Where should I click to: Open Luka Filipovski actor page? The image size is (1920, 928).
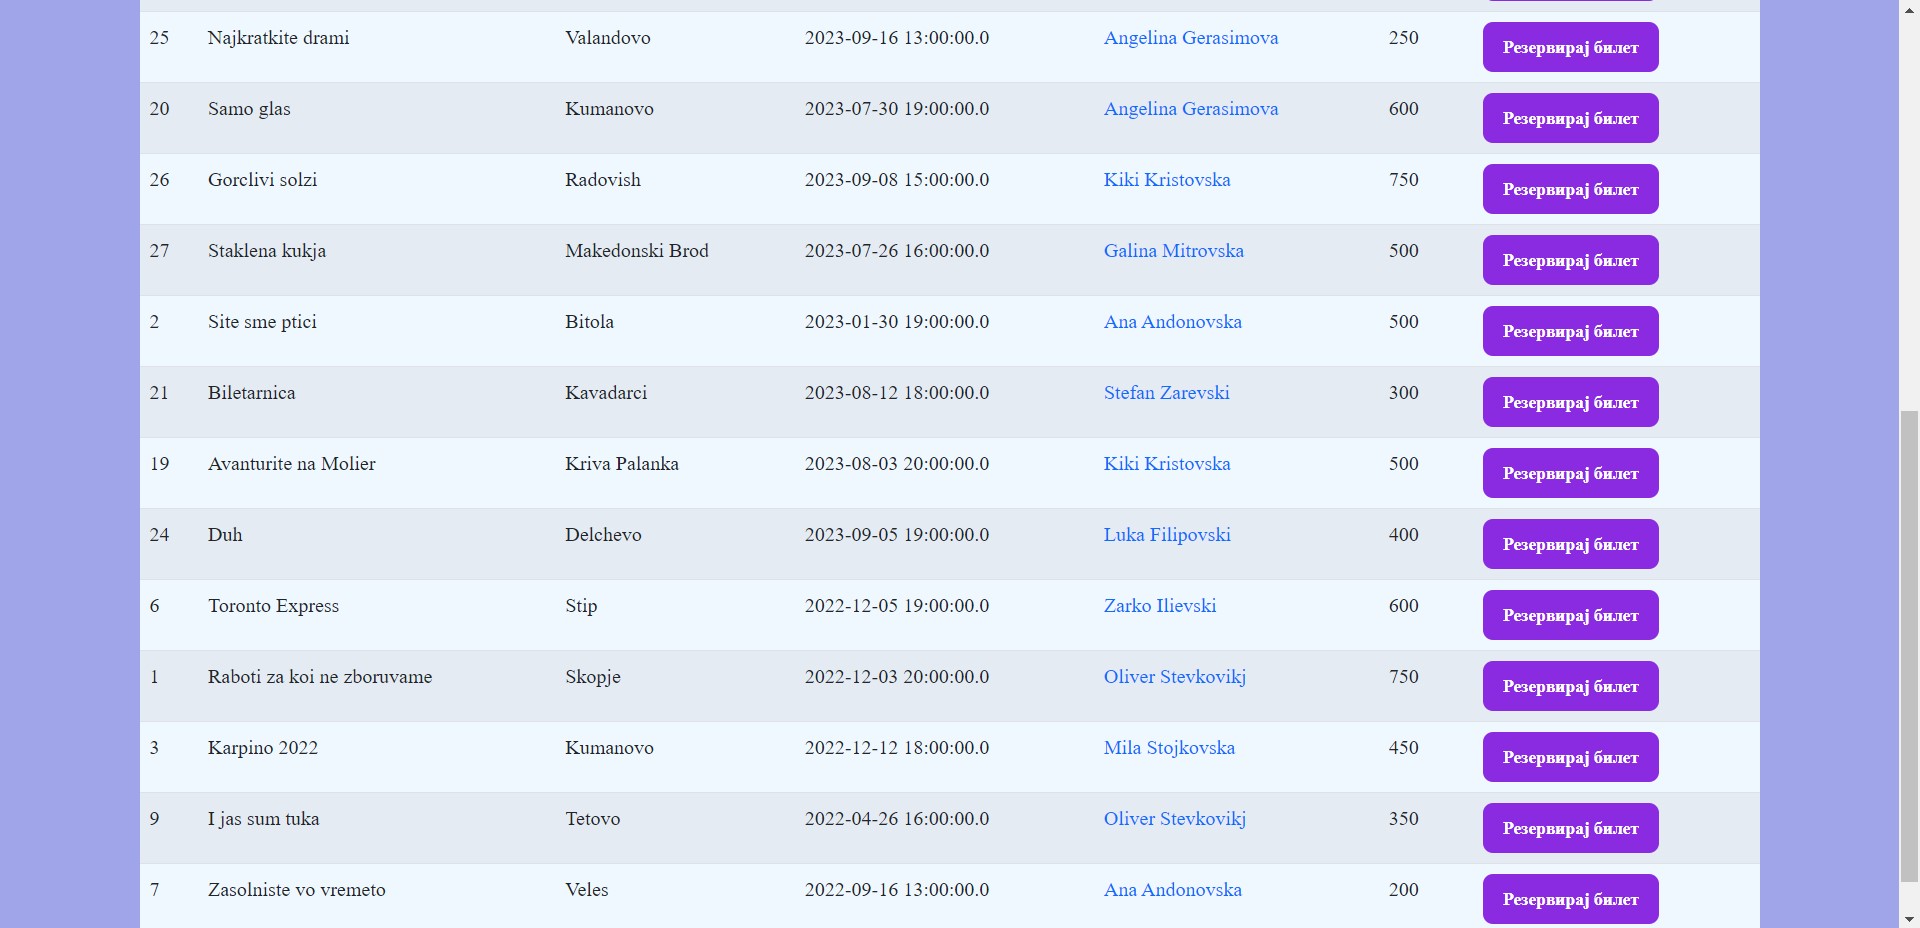point(1166,535)
